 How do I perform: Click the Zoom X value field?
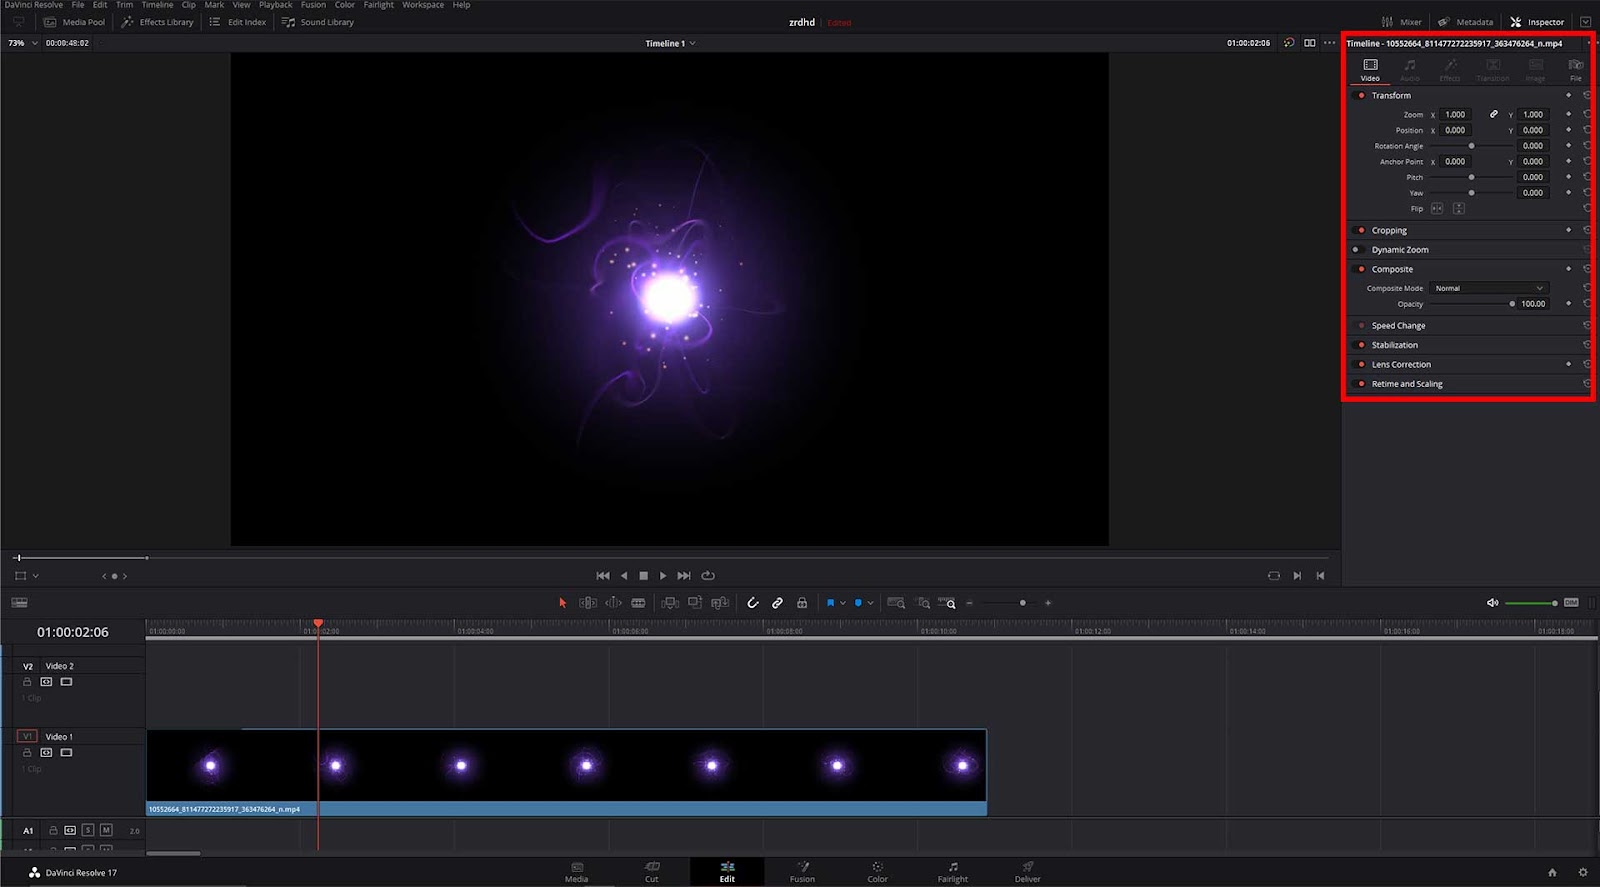pyautogui.click(x=1455, y=115)
